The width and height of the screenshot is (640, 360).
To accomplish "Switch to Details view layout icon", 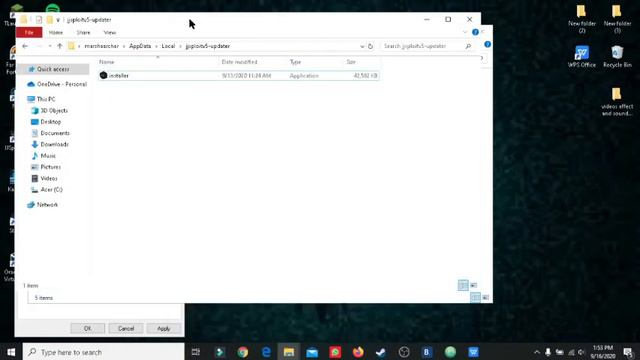I will point(463,285).
